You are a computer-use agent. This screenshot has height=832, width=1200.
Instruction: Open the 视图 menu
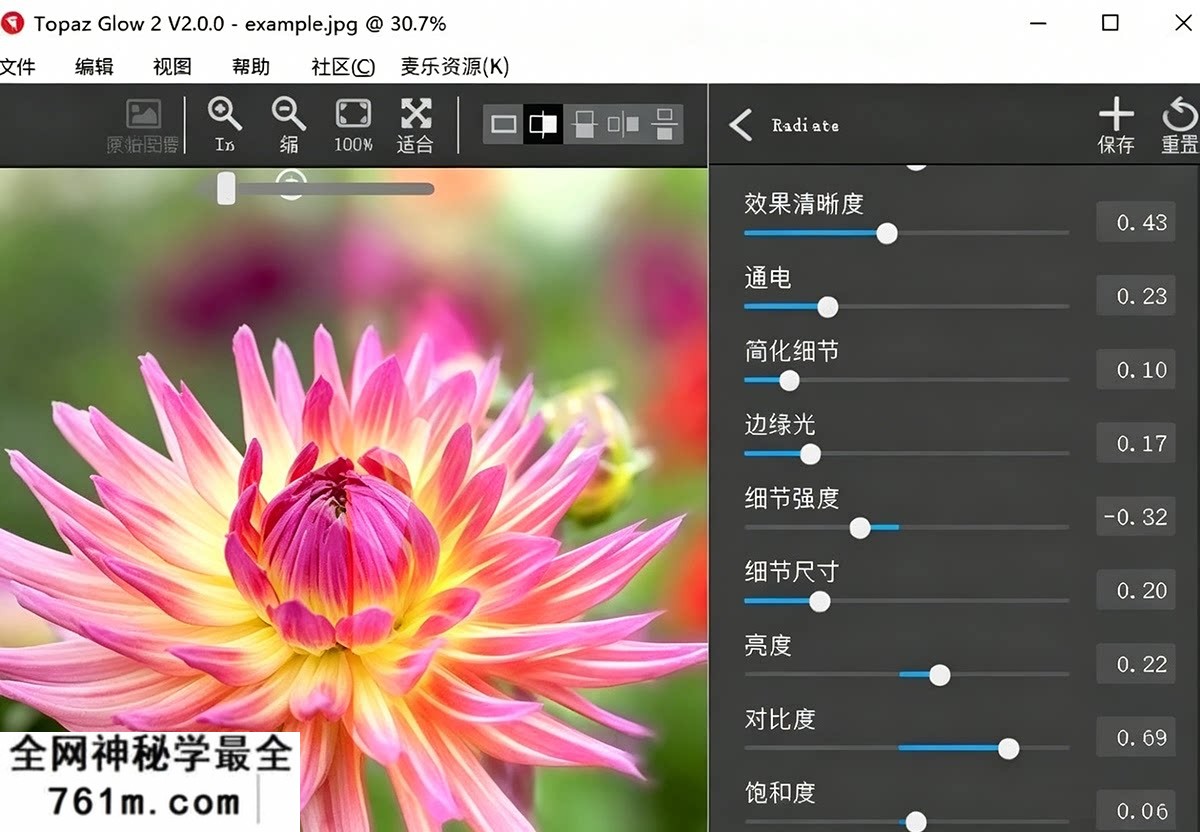coord(172,66)
